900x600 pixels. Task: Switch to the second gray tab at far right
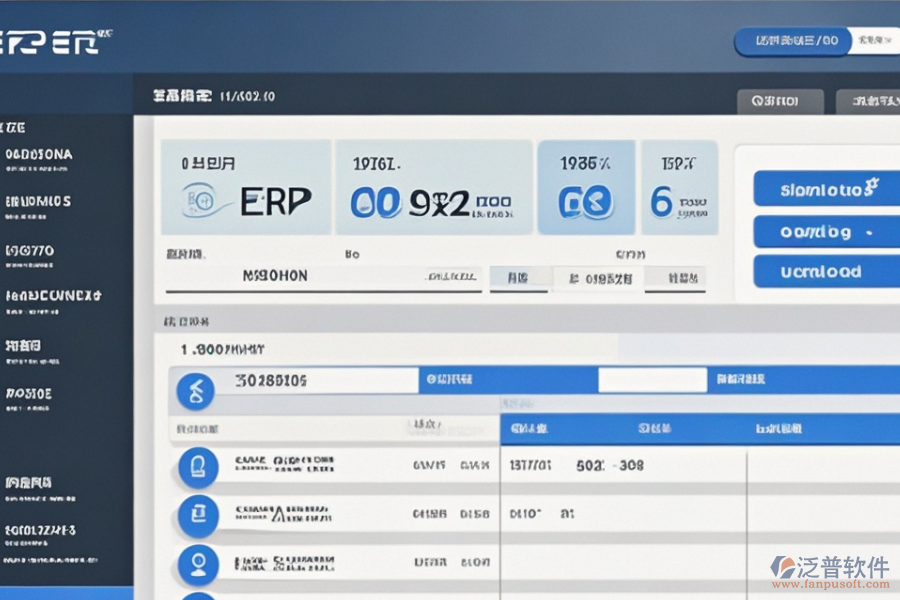(x=866, y=101)
